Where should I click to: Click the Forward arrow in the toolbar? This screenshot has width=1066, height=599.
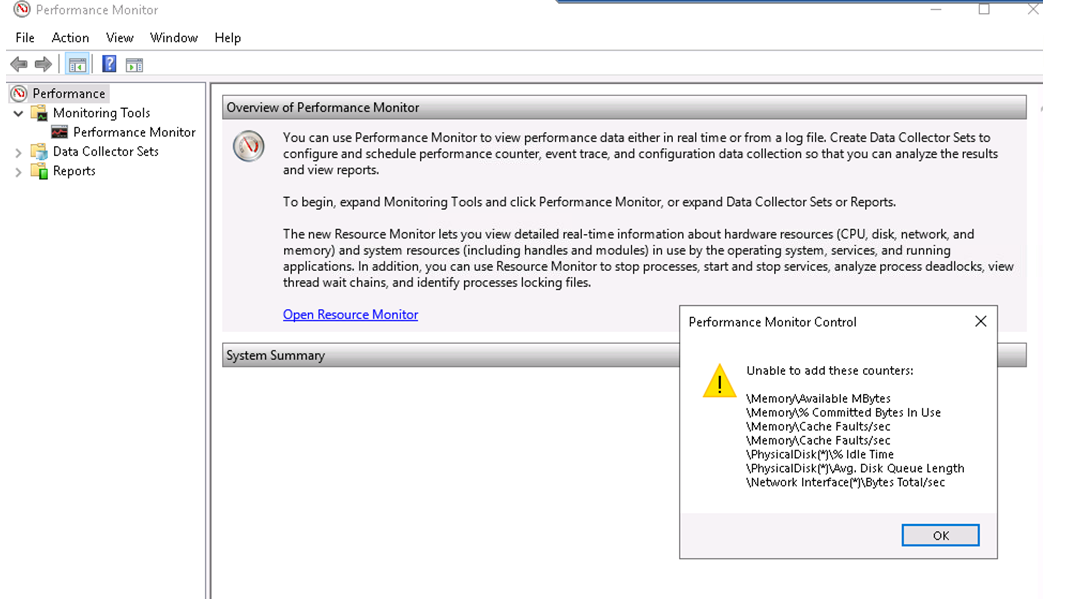click(43, 64)
